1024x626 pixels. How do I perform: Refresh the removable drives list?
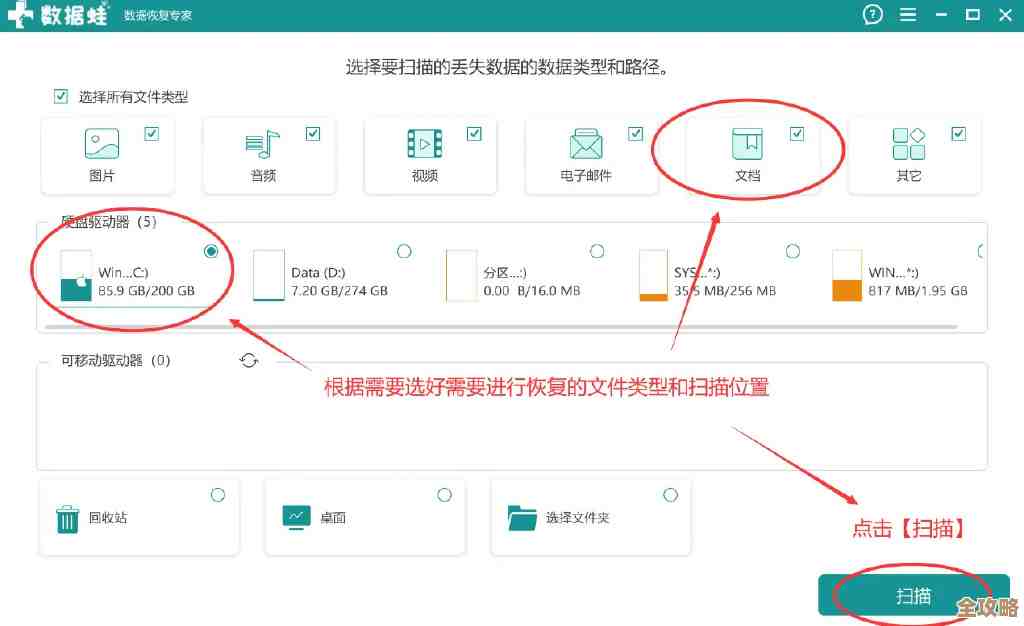coord(249,361)
